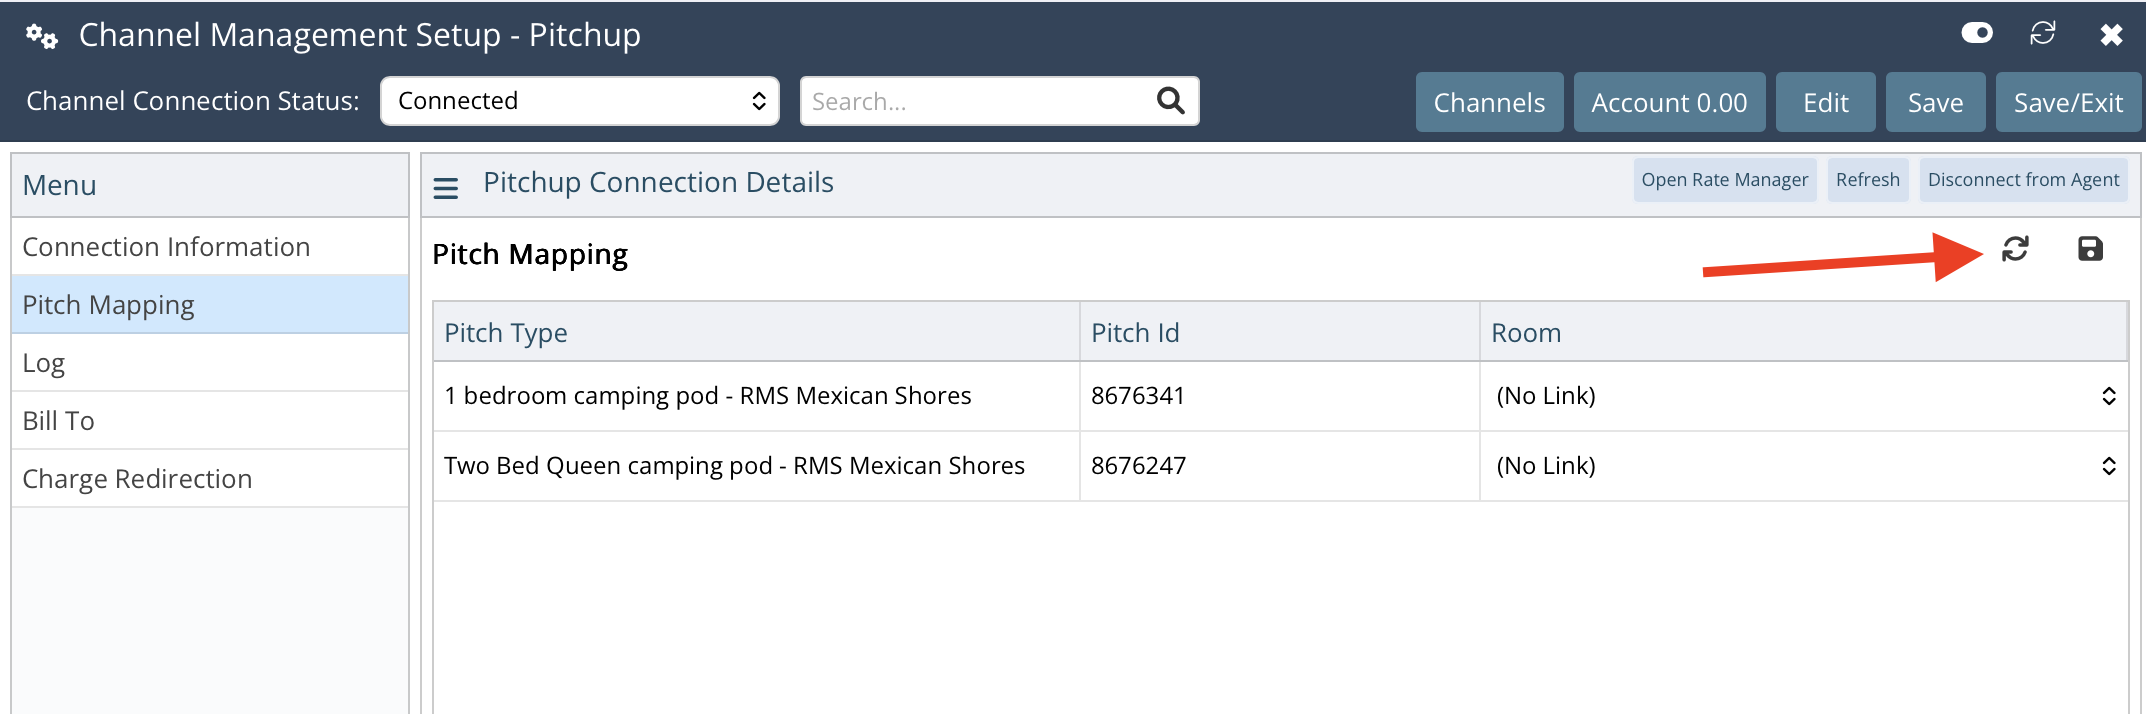This screenshot has width=2146, height=714.
Task: Click the magnifying glass search icon
Action: (1170, 100)
